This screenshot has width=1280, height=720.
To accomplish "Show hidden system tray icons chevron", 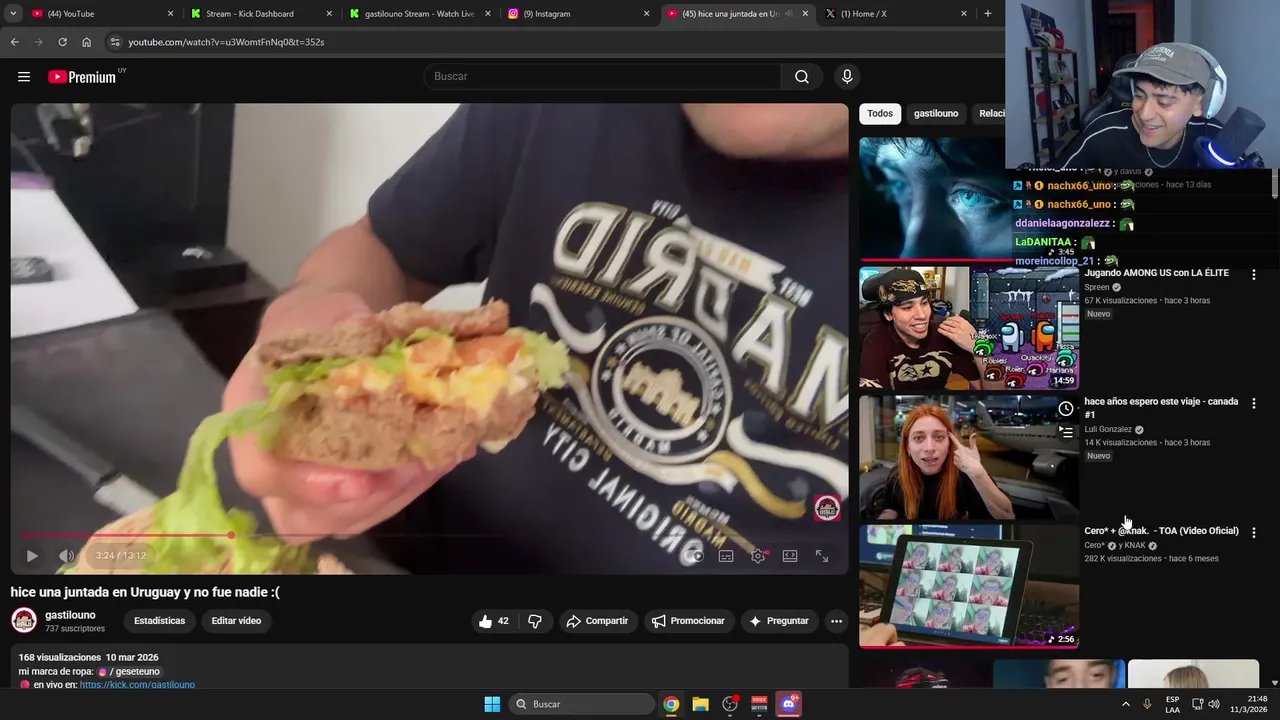I will [1125, 704].
